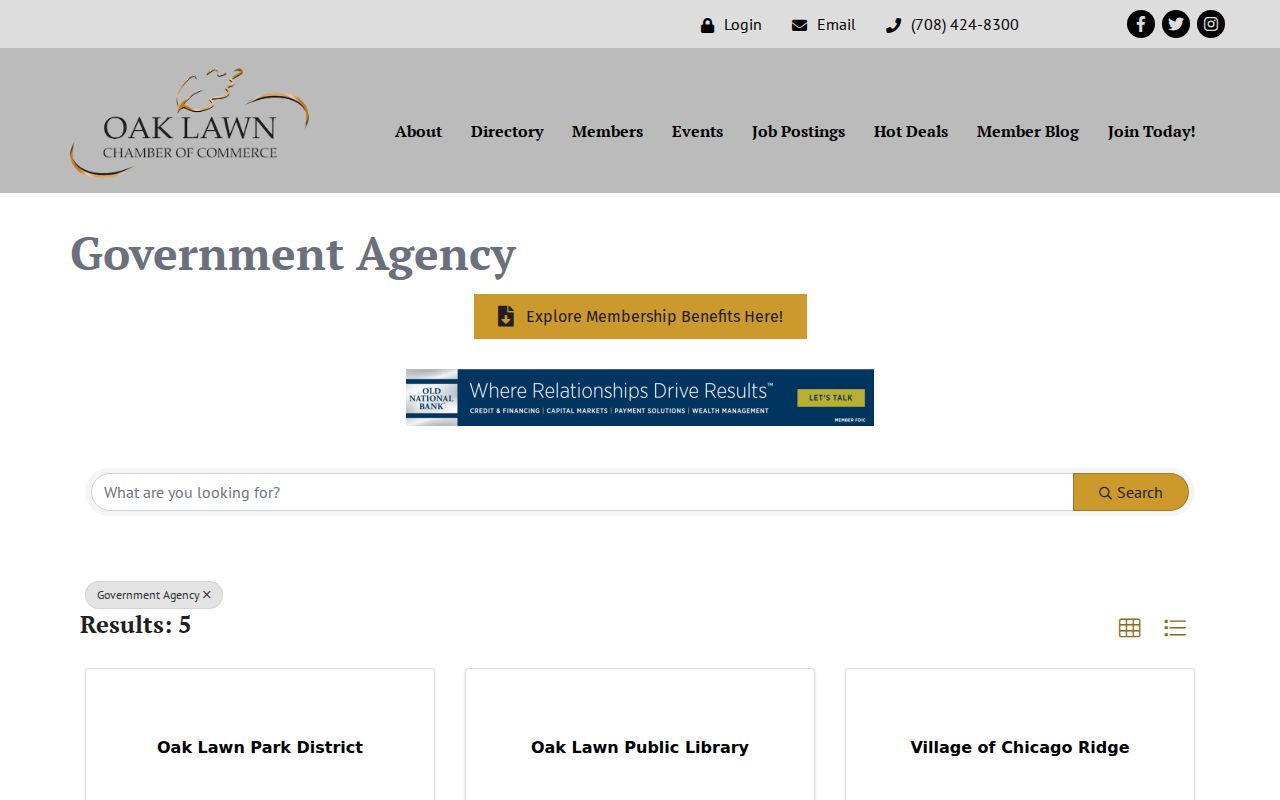This screenshot has height=800, width=1280.
Task: Call the (708) 424-8300 phone link
Action: (x=952, y=25)
